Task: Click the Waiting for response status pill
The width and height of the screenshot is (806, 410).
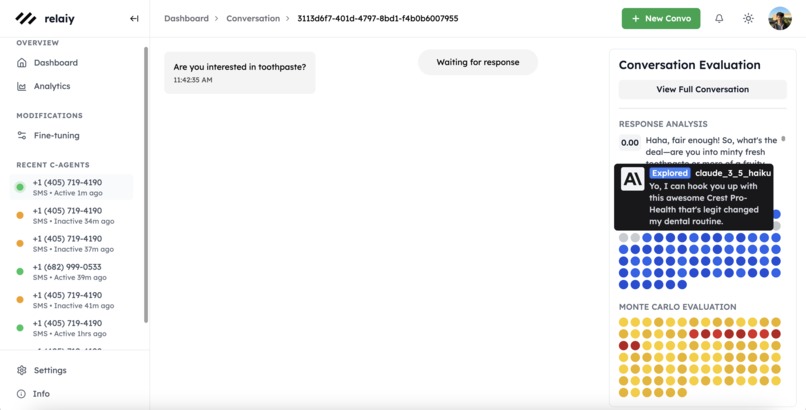Action: [478, 62]
